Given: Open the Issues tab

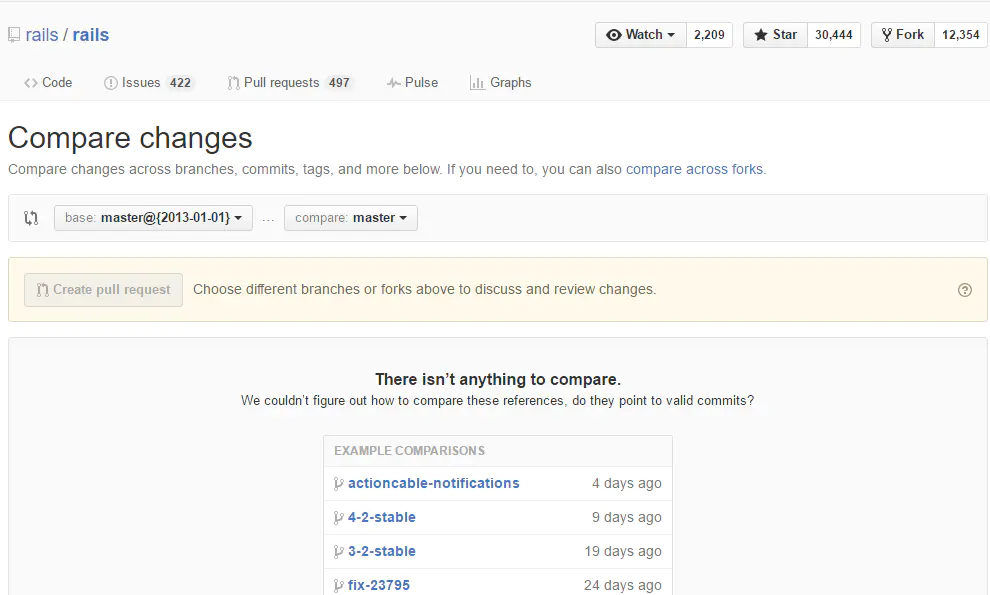Looking at the screenshot, I should pyautogui.click(x=148, y=83).
